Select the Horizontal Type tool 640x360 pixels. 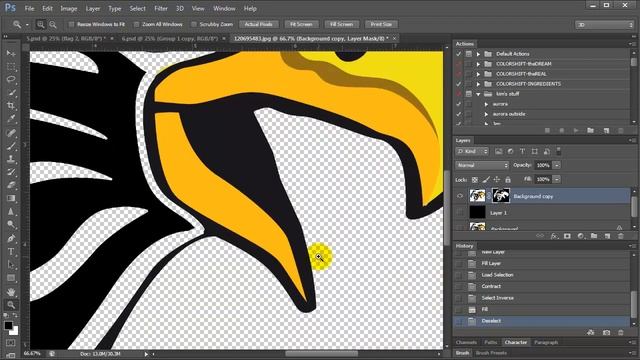pos(11,251)
